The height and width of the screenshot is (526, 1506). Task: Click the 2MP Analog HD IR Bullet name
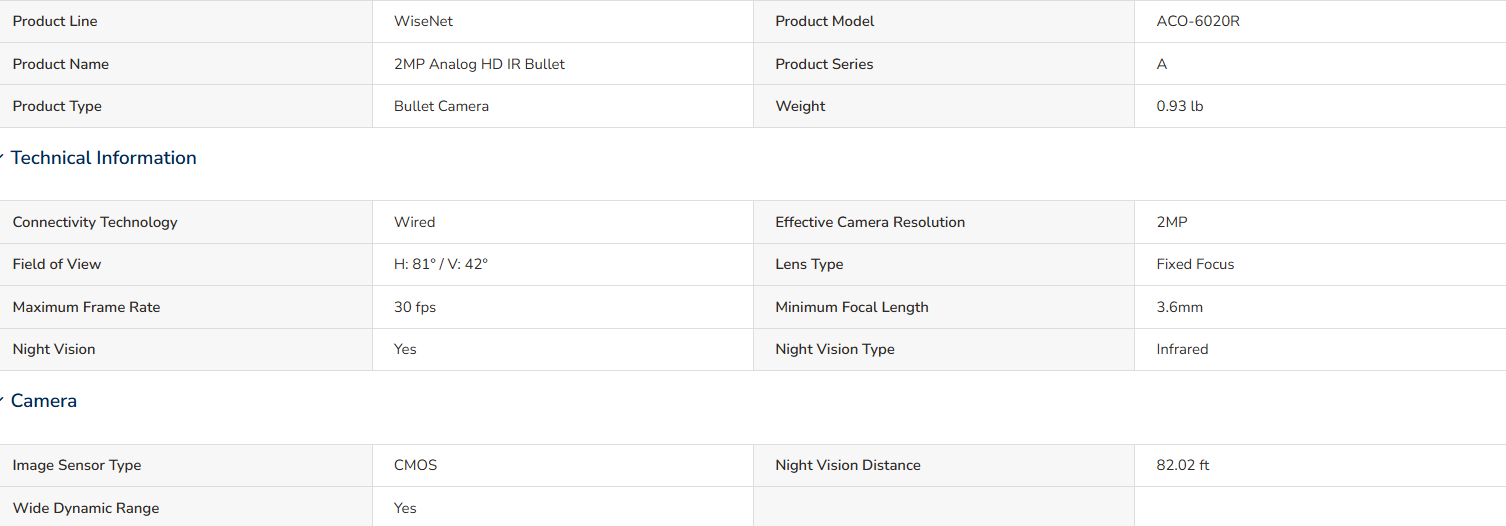pos(479,64)
